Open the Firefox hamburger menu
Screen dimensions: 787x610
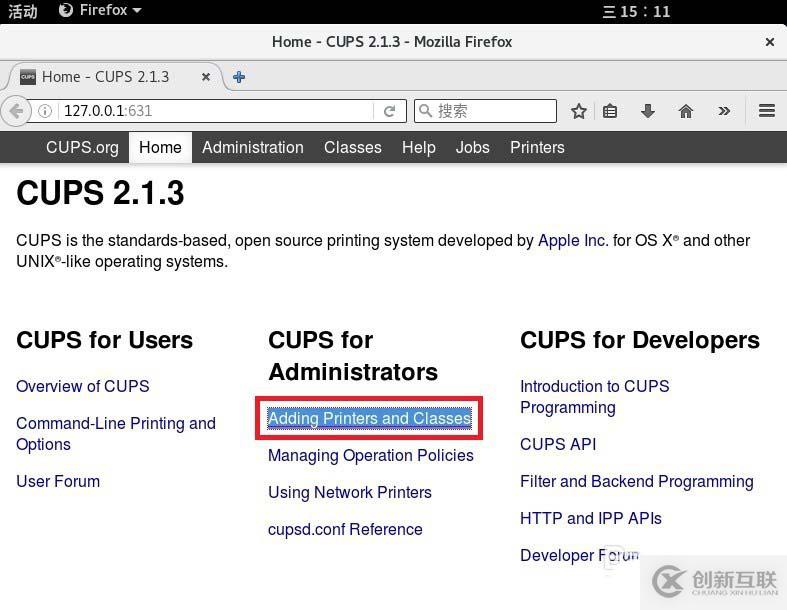click(767, 110)
